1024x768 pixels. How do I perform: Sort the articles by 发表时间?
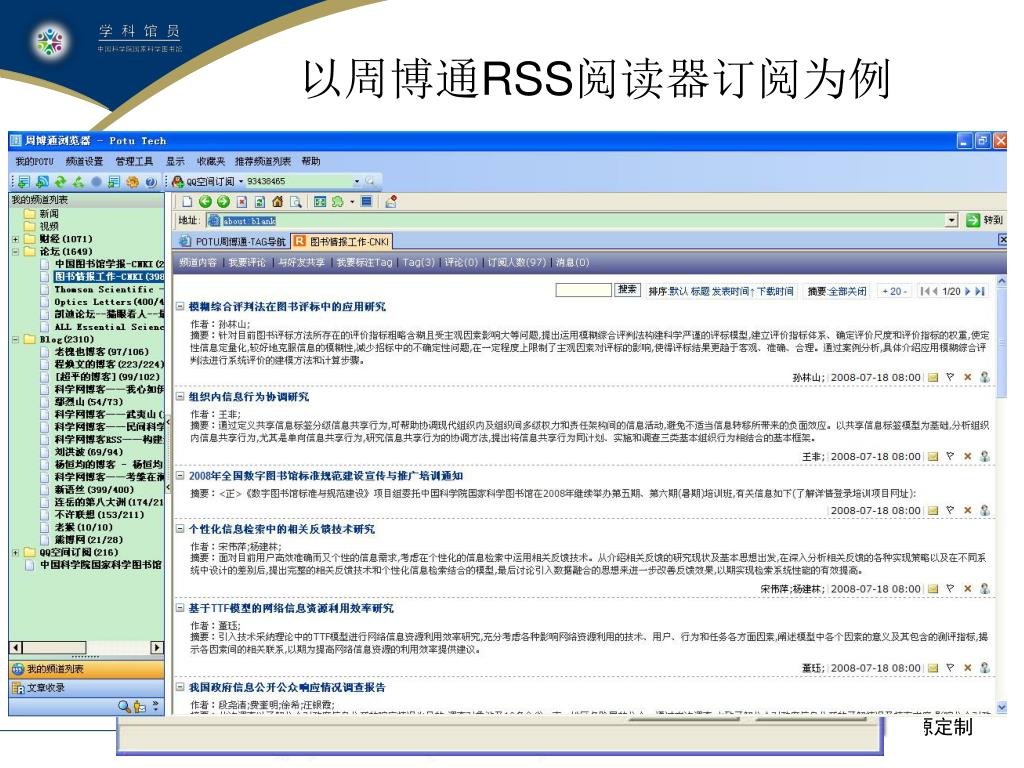click(733, 291)
